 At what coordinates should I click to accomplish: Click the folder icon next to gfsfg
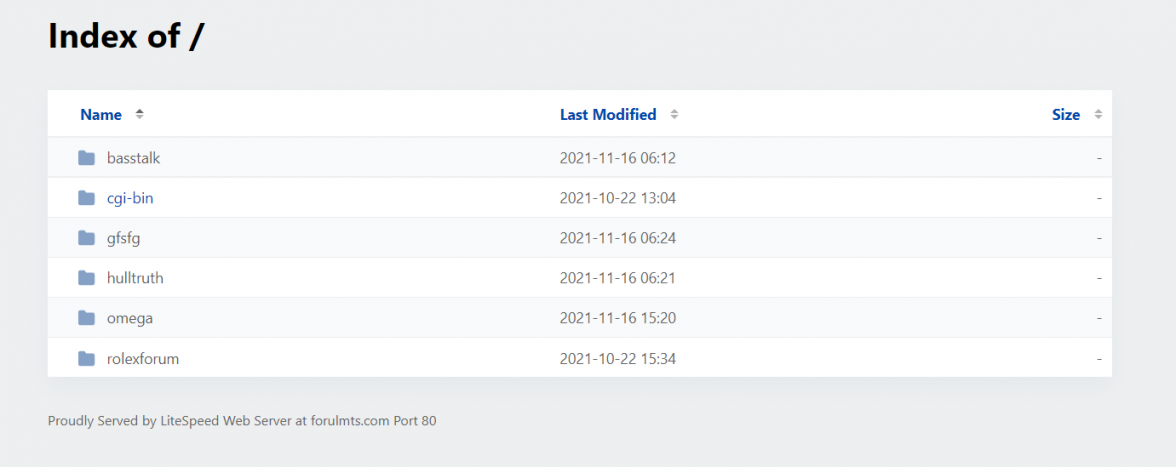87,238
